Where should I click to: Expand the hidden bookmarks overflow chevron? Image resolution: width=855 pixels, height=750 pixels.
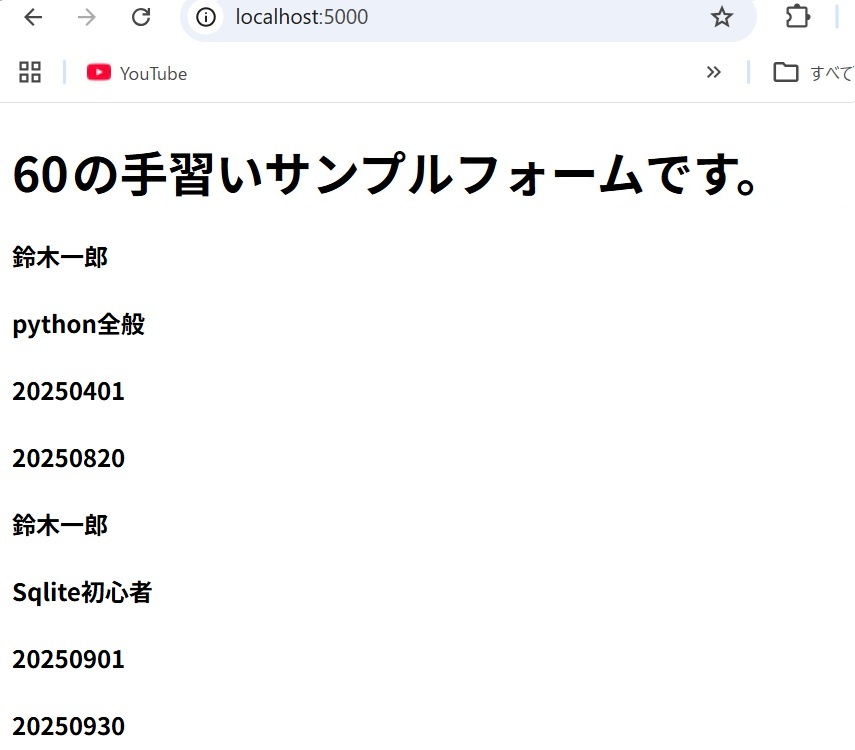[713, 72]
